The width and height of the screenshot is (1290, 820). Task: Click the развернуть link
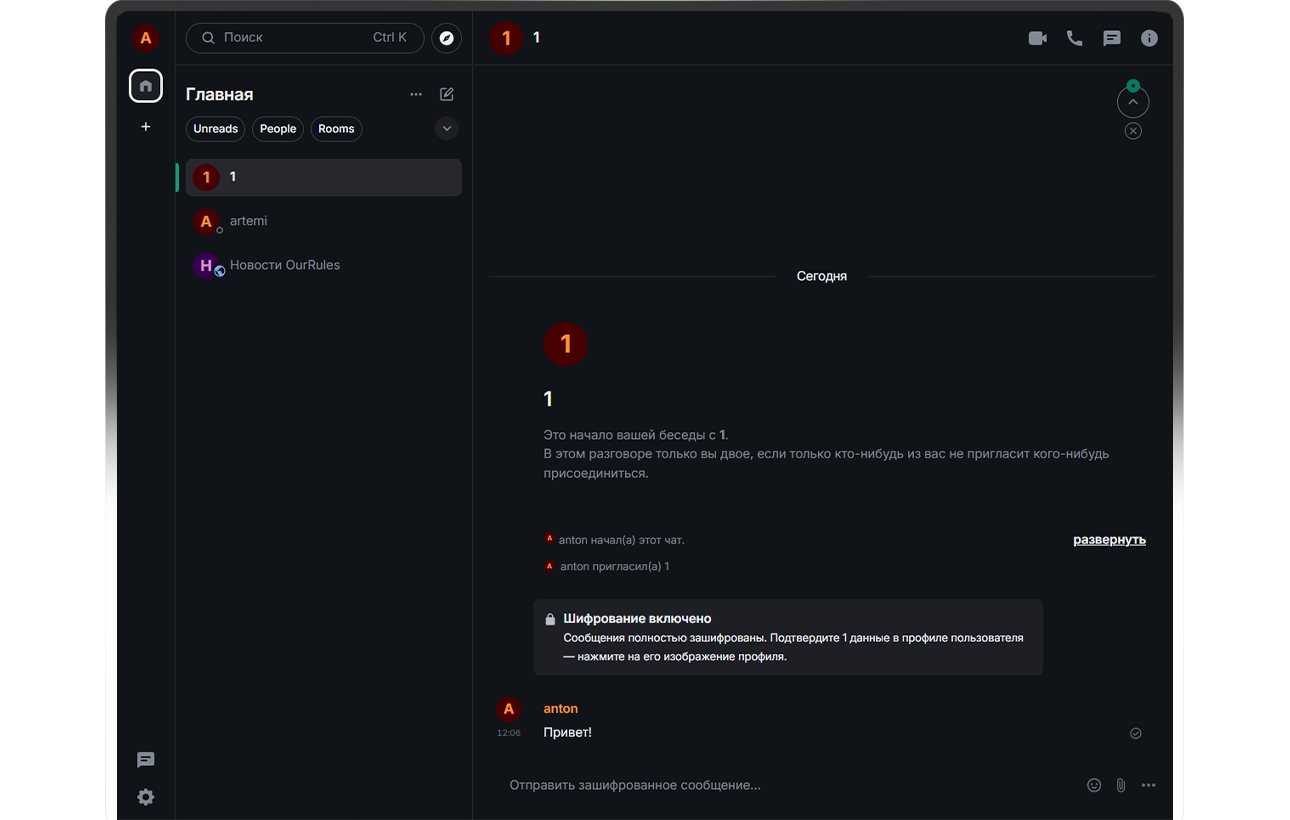(1109, 540)
